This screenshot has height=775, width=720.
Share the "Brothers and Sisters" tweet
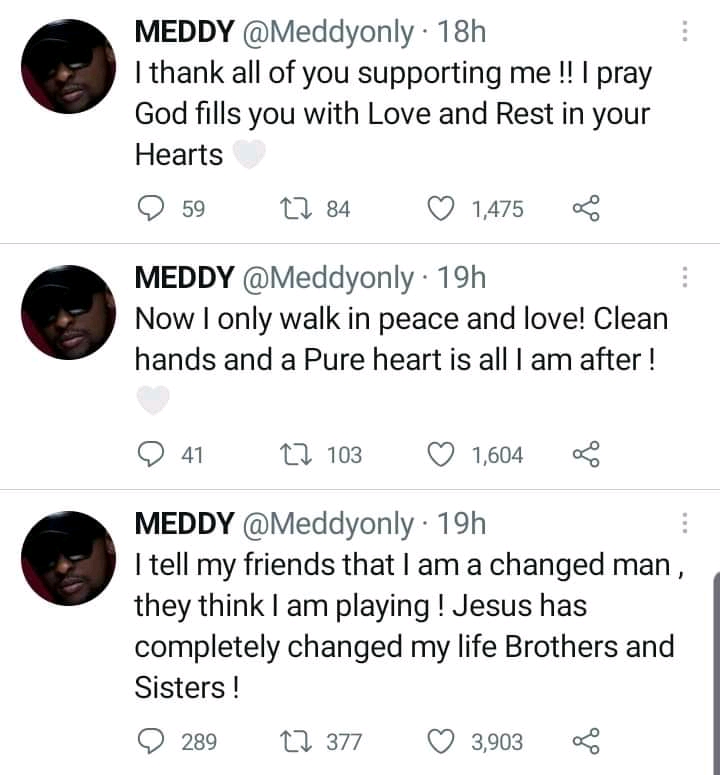point(585,741)
